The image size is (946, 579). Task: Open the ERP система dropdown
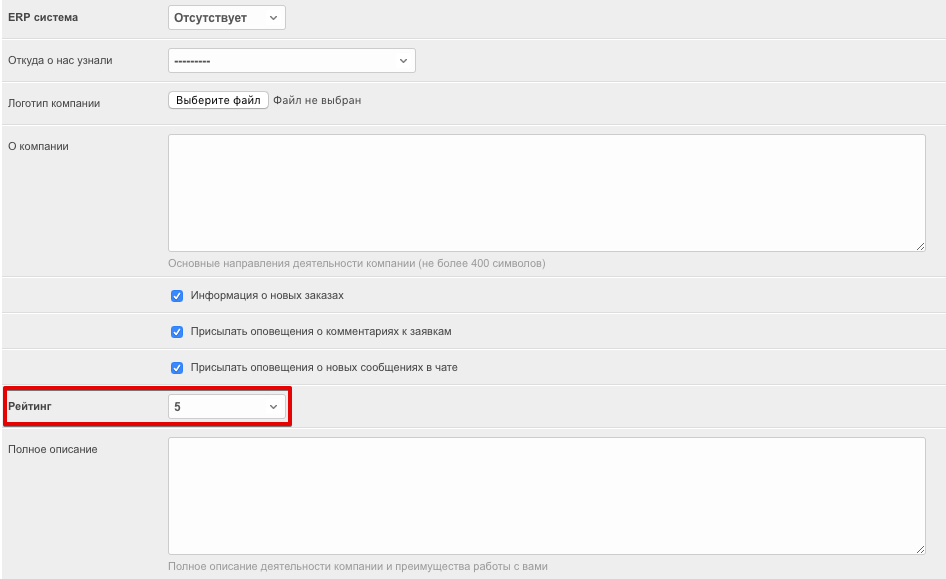point(226,18)
